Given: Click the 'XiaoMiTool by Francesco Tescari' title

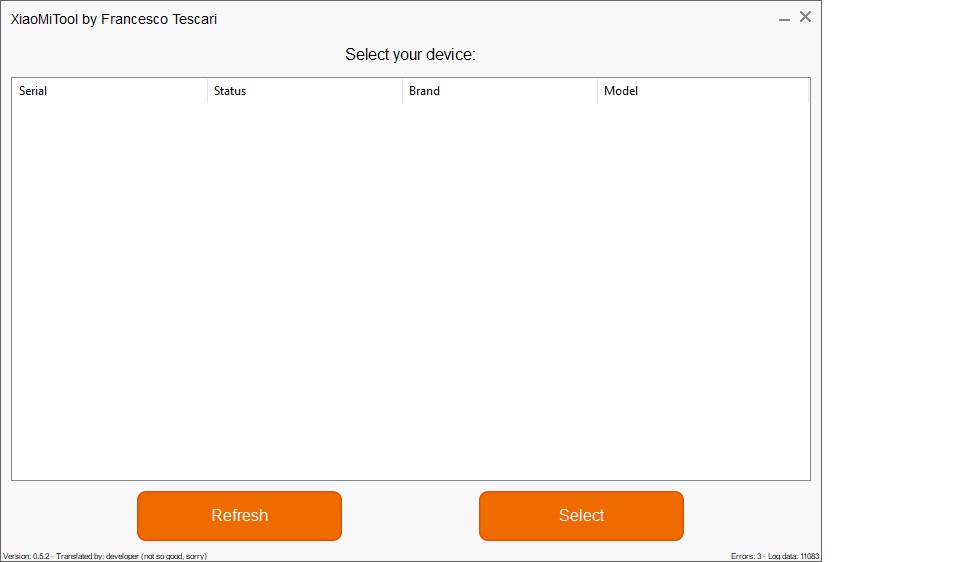Looking at the screenshot, I should (114, 19).
